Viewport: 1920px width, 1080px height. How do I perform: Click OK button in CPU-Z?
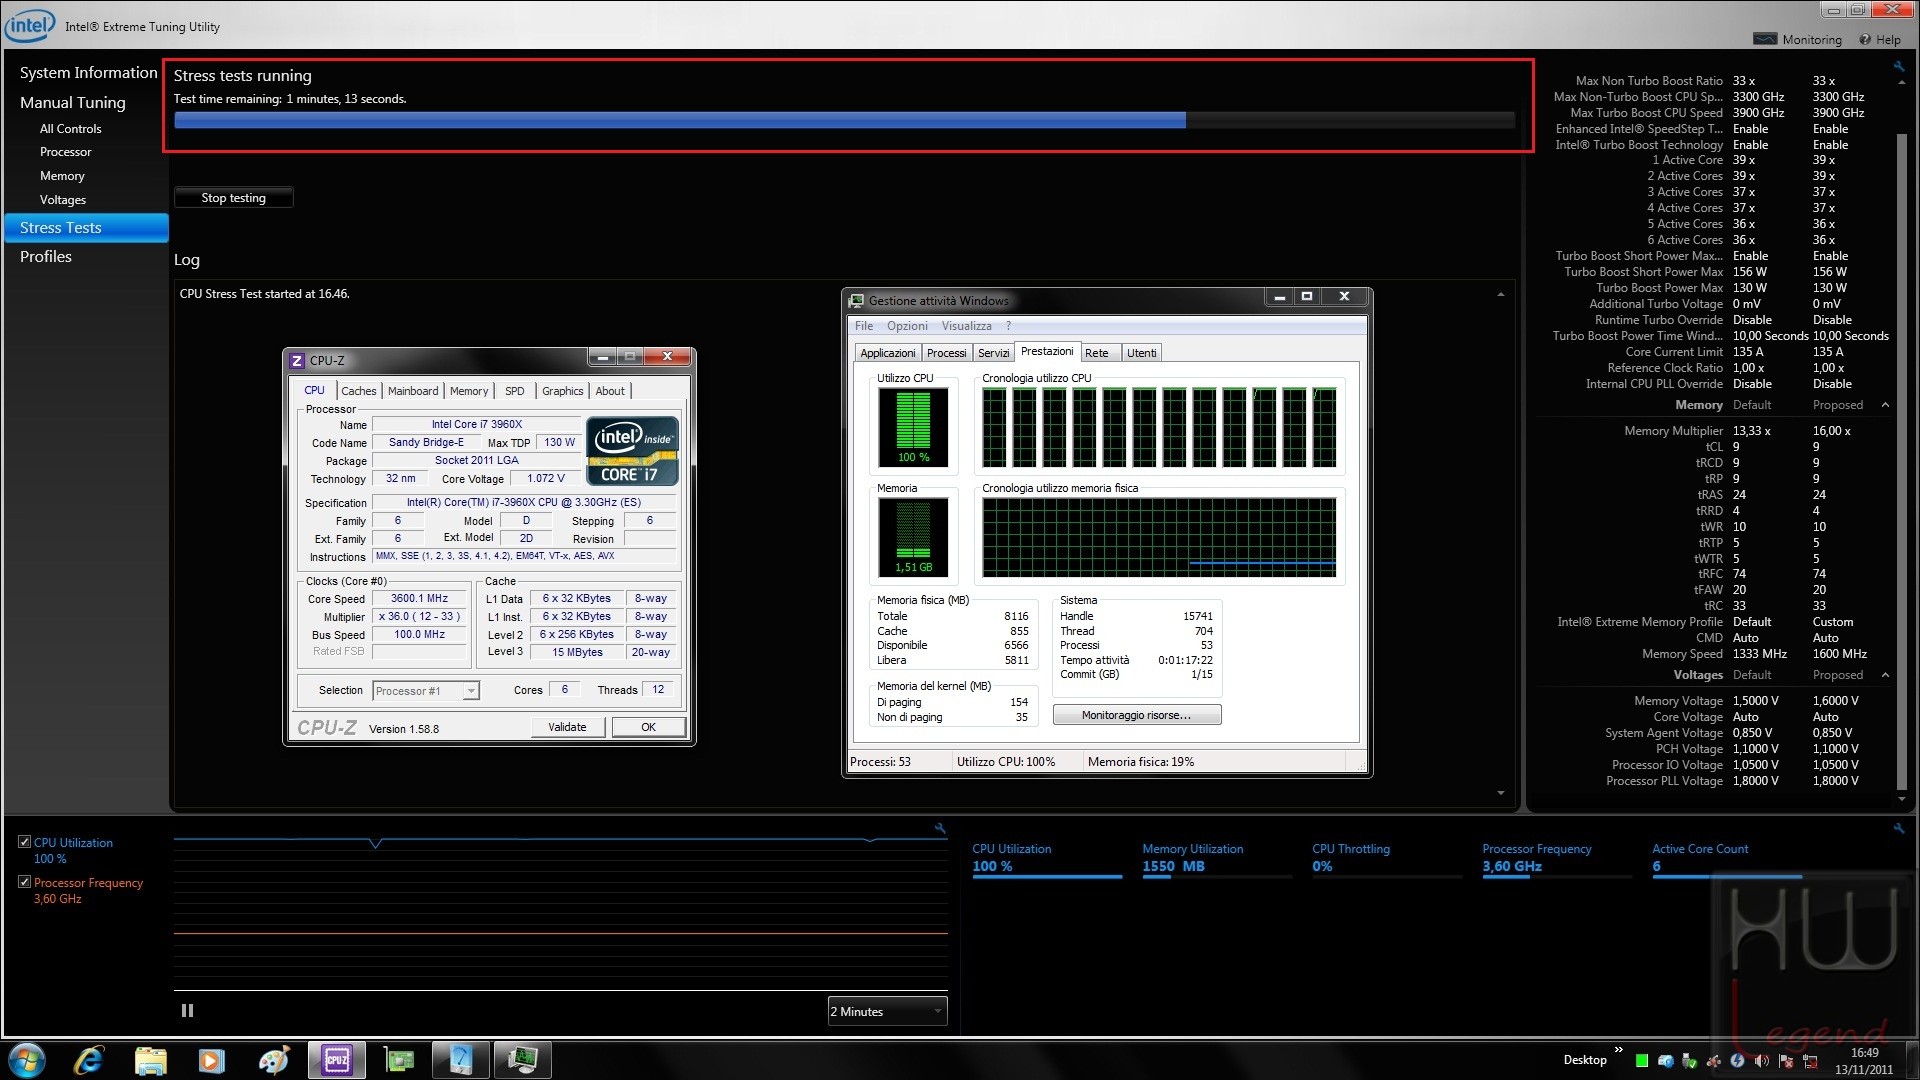click(x=648, y=727)
